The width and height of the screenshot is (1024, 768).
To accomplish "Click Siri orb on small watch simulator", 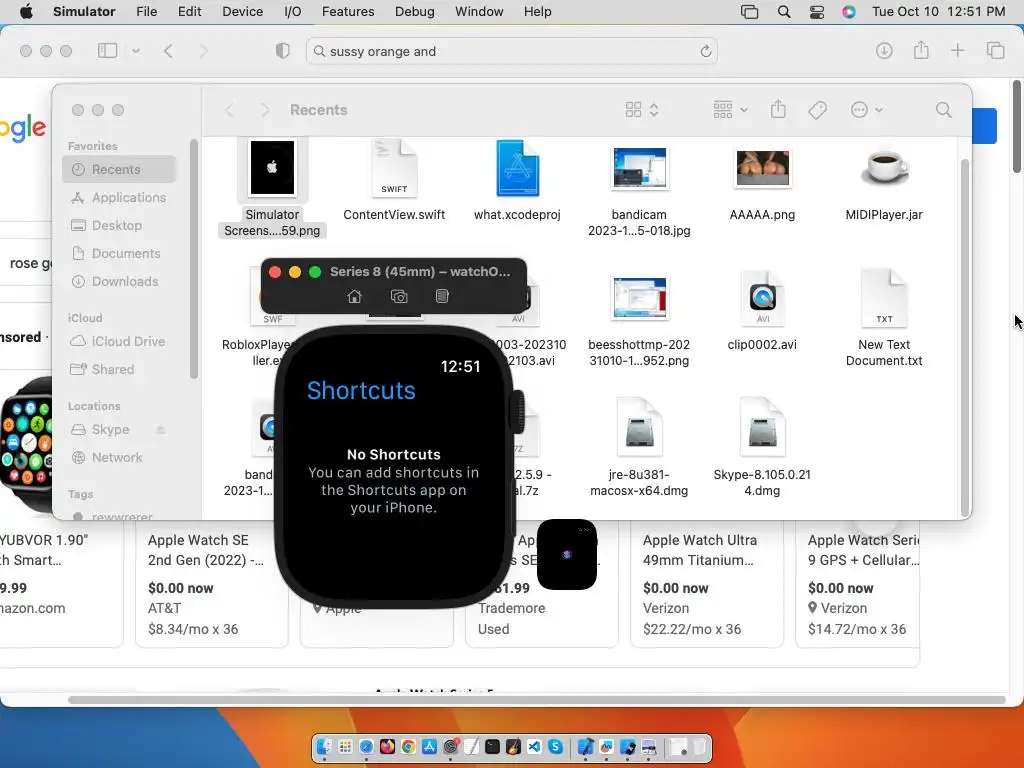I will (x=567, y=554).
